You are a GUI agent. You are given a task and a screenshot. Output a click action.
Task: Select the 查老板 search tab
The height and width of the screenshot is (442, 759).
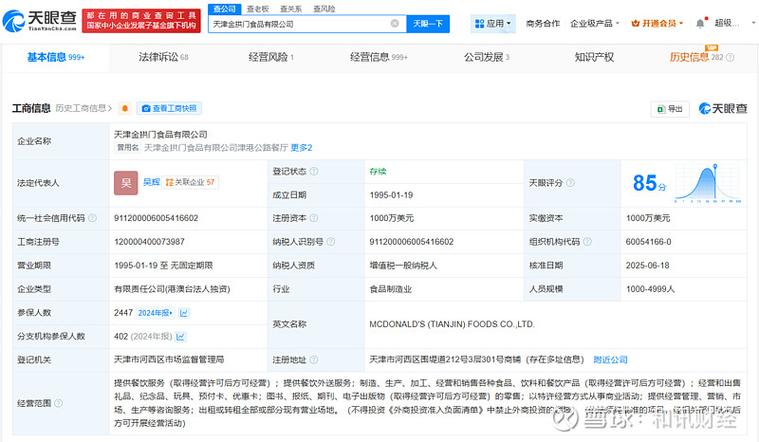258,9
